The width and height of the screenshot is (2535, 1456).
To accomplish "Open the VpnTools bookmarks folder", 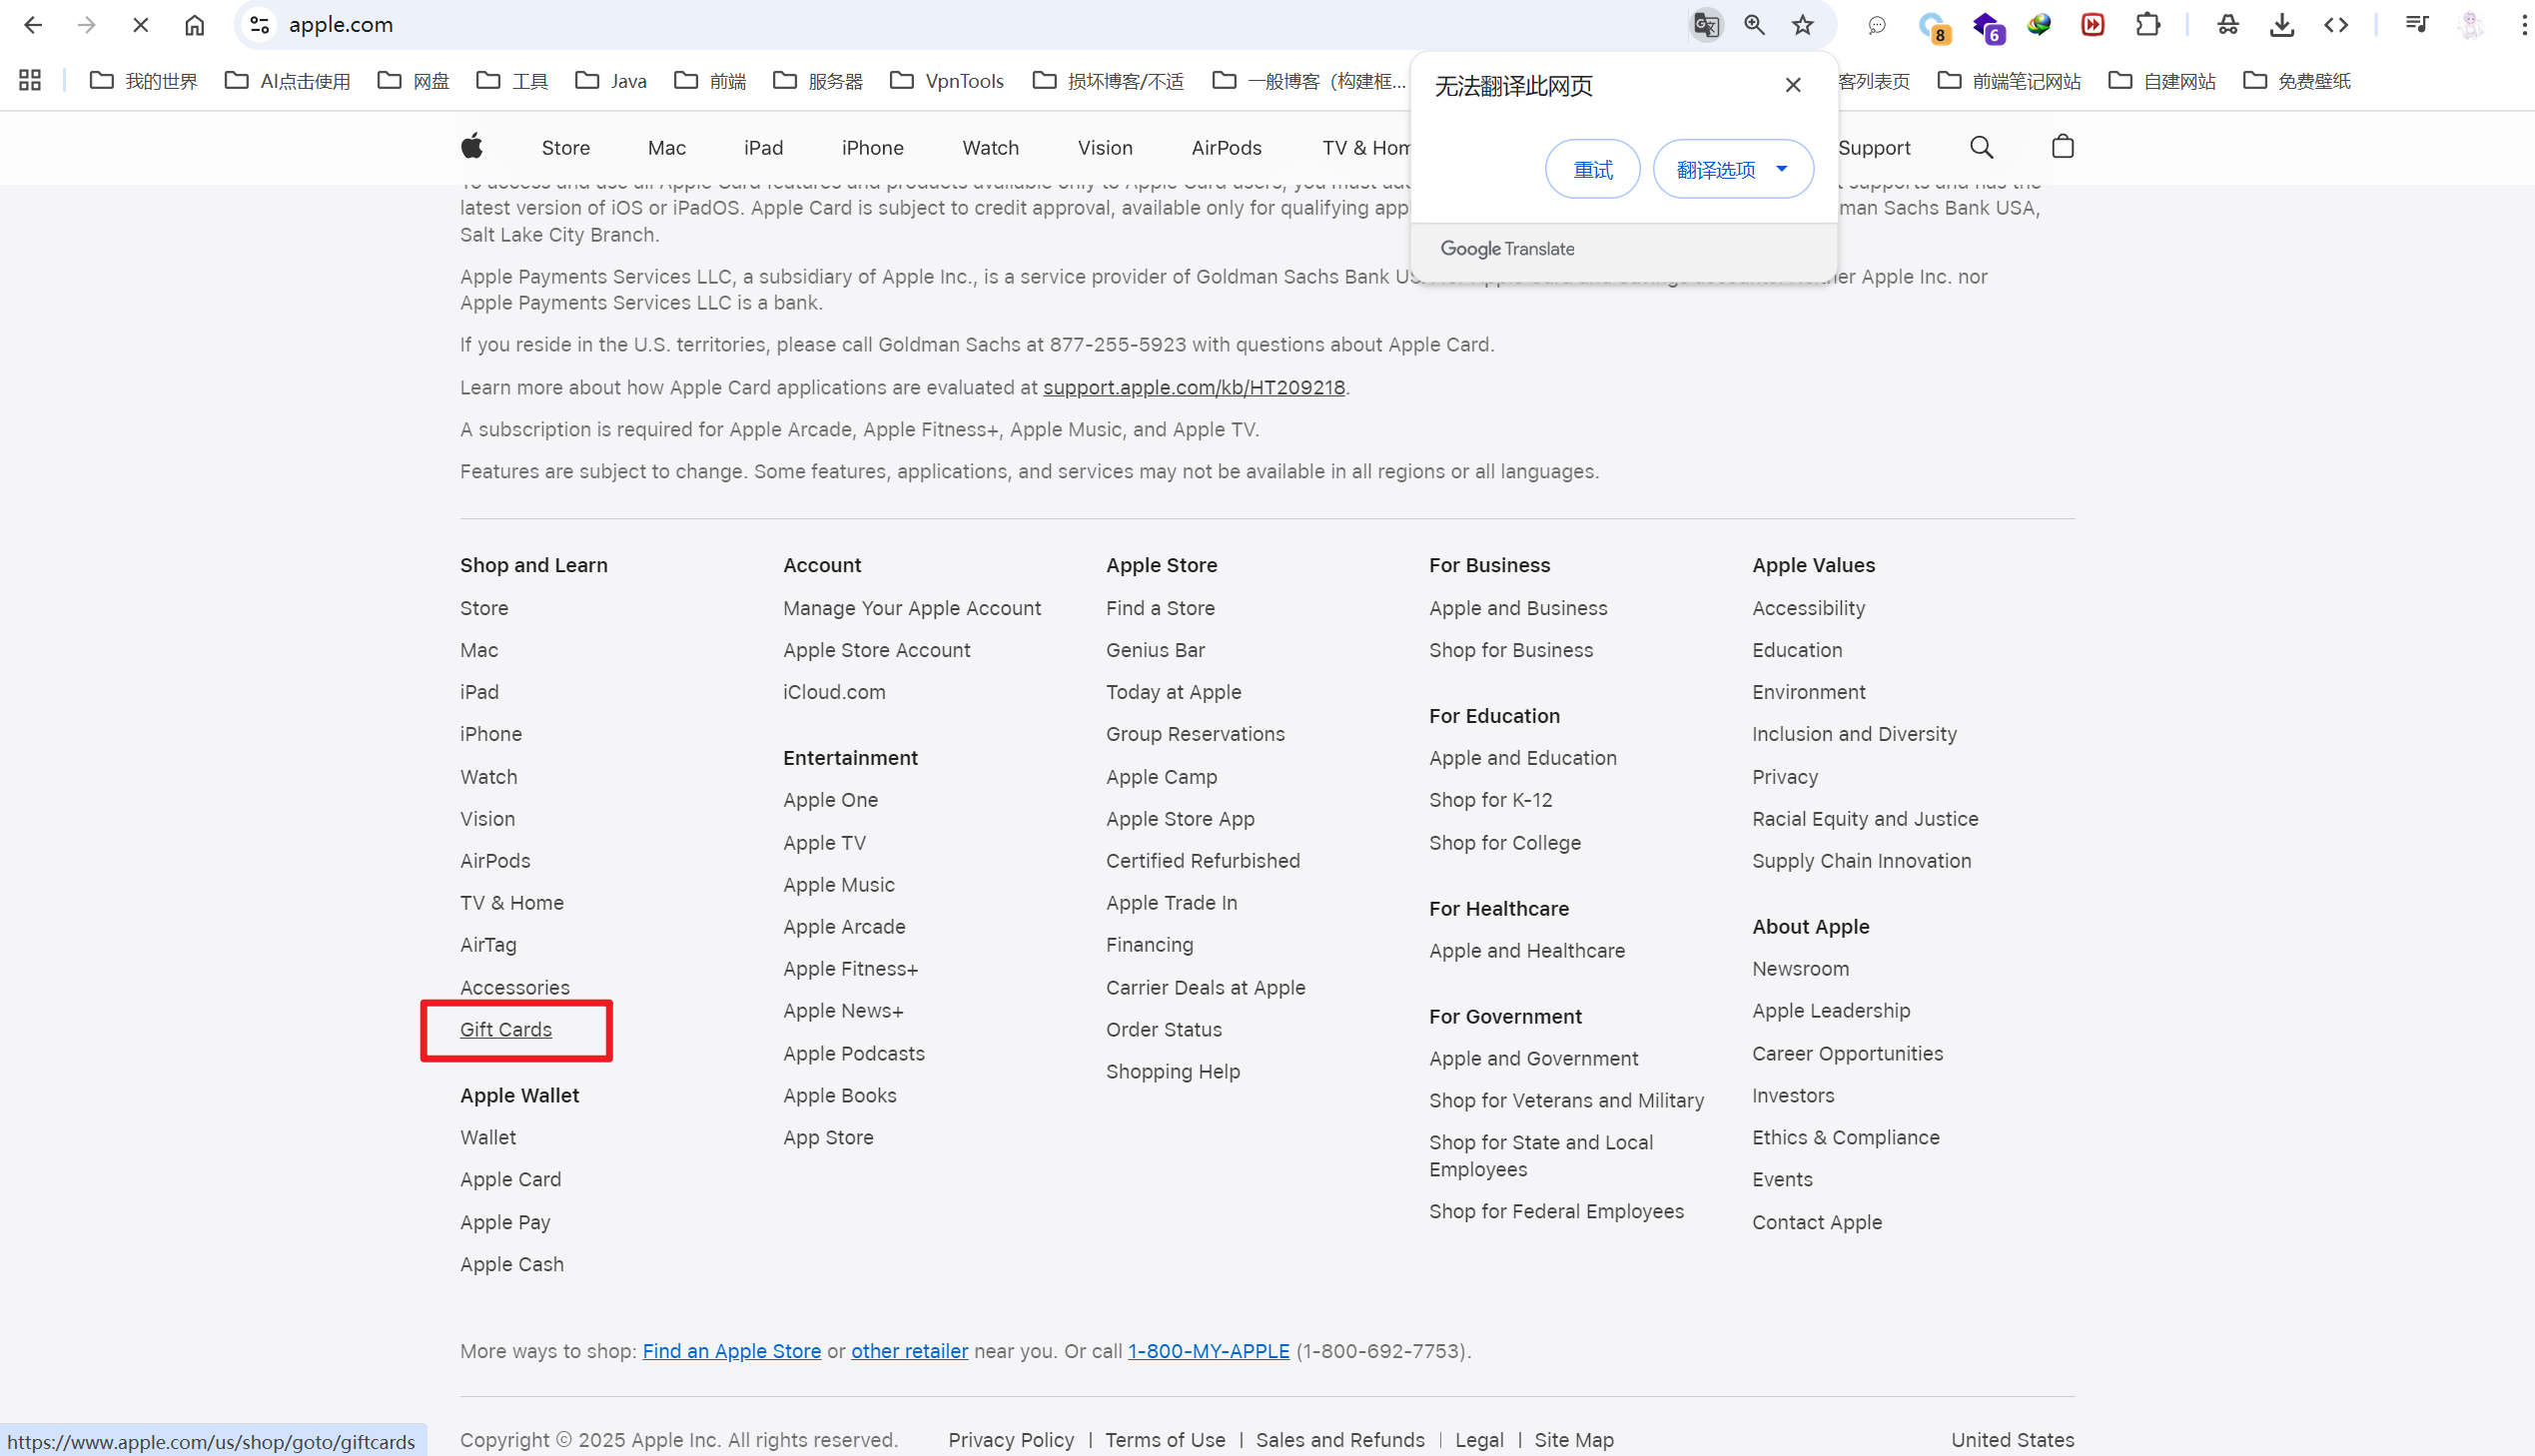I will pyautogui.click(x=947, y=81).
